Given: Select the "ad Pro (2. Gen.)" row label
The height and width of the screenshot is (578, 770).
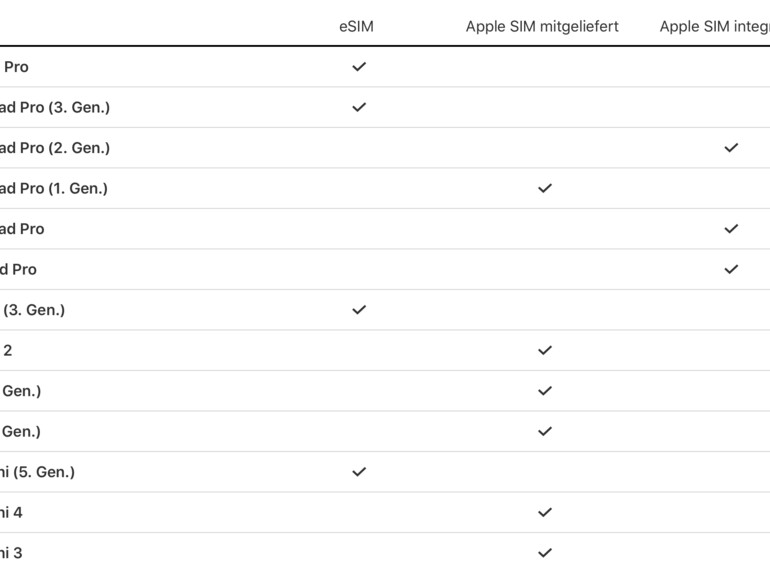Looking at the screenshot, I should click(54, 148).
